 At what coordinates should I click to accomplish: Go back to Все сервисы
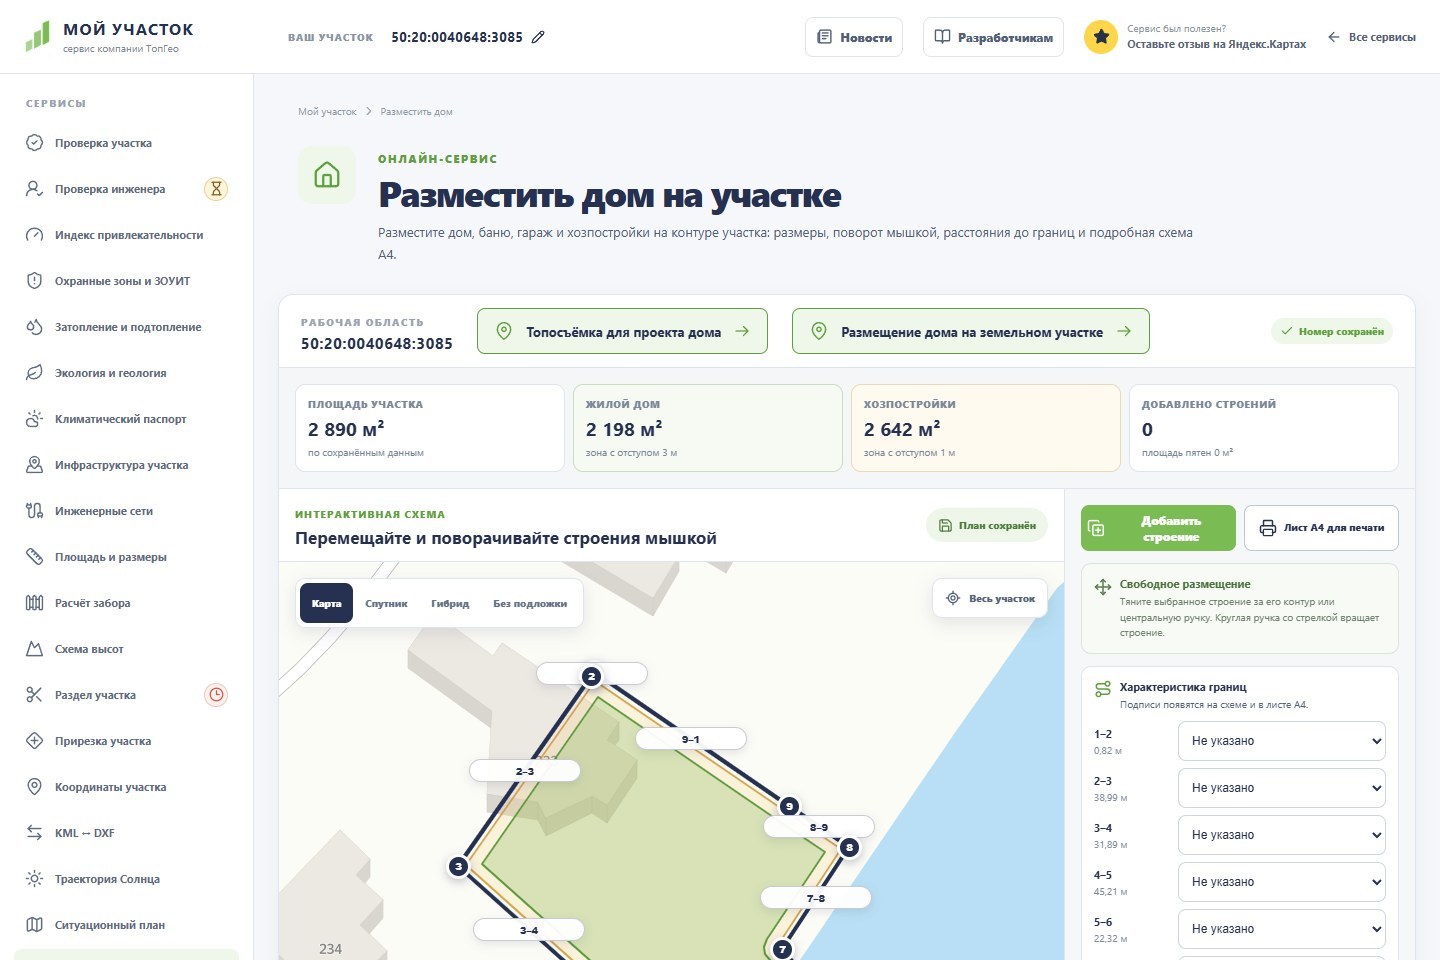click(1372, 37)
